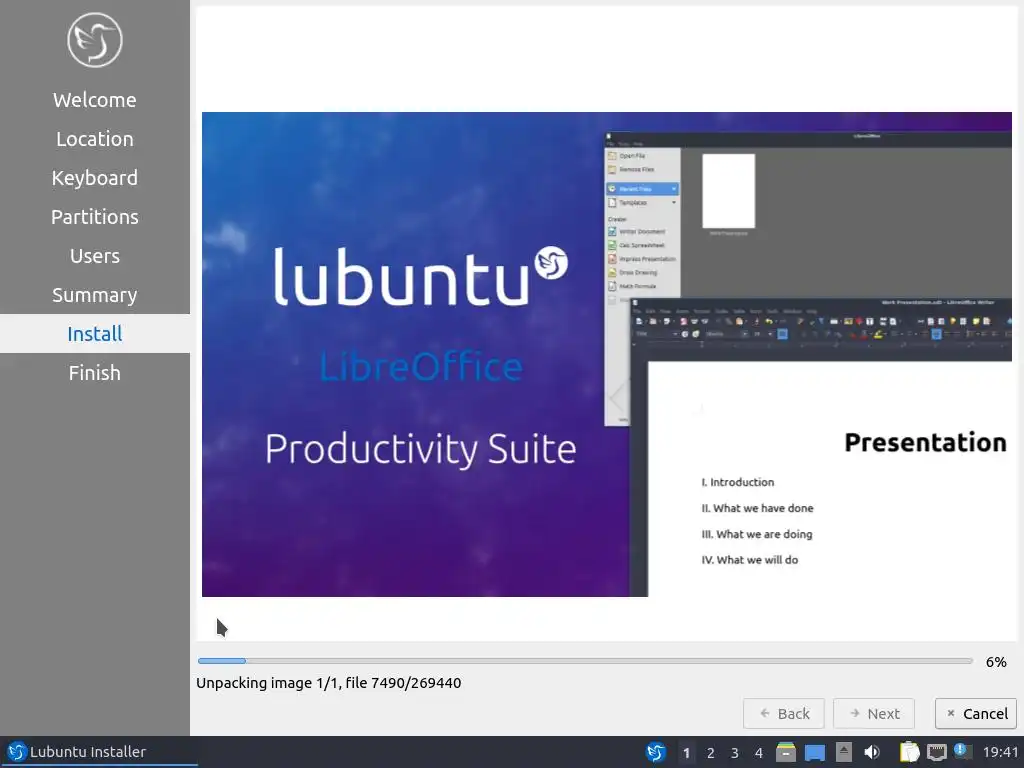
Task: Switch to virtual desktop 2
Action: point(711,753)
